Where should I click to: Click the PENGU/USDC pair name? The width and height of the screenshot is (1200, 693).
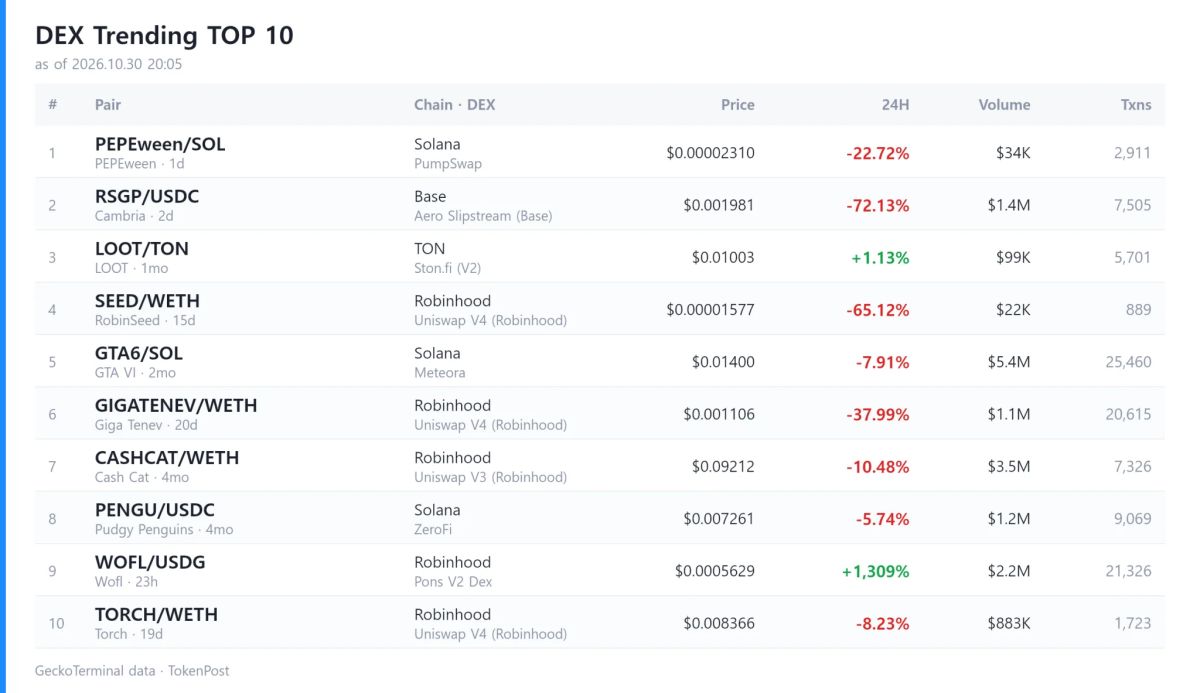pyautogui.click(x=155, y=510)
